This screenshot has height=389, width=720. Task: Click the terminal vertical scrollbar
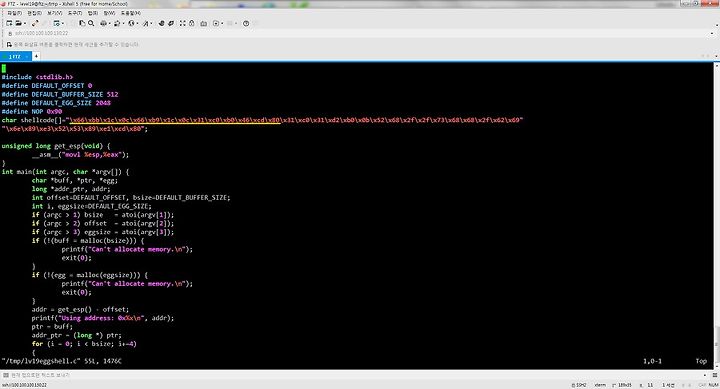(717, 215)
